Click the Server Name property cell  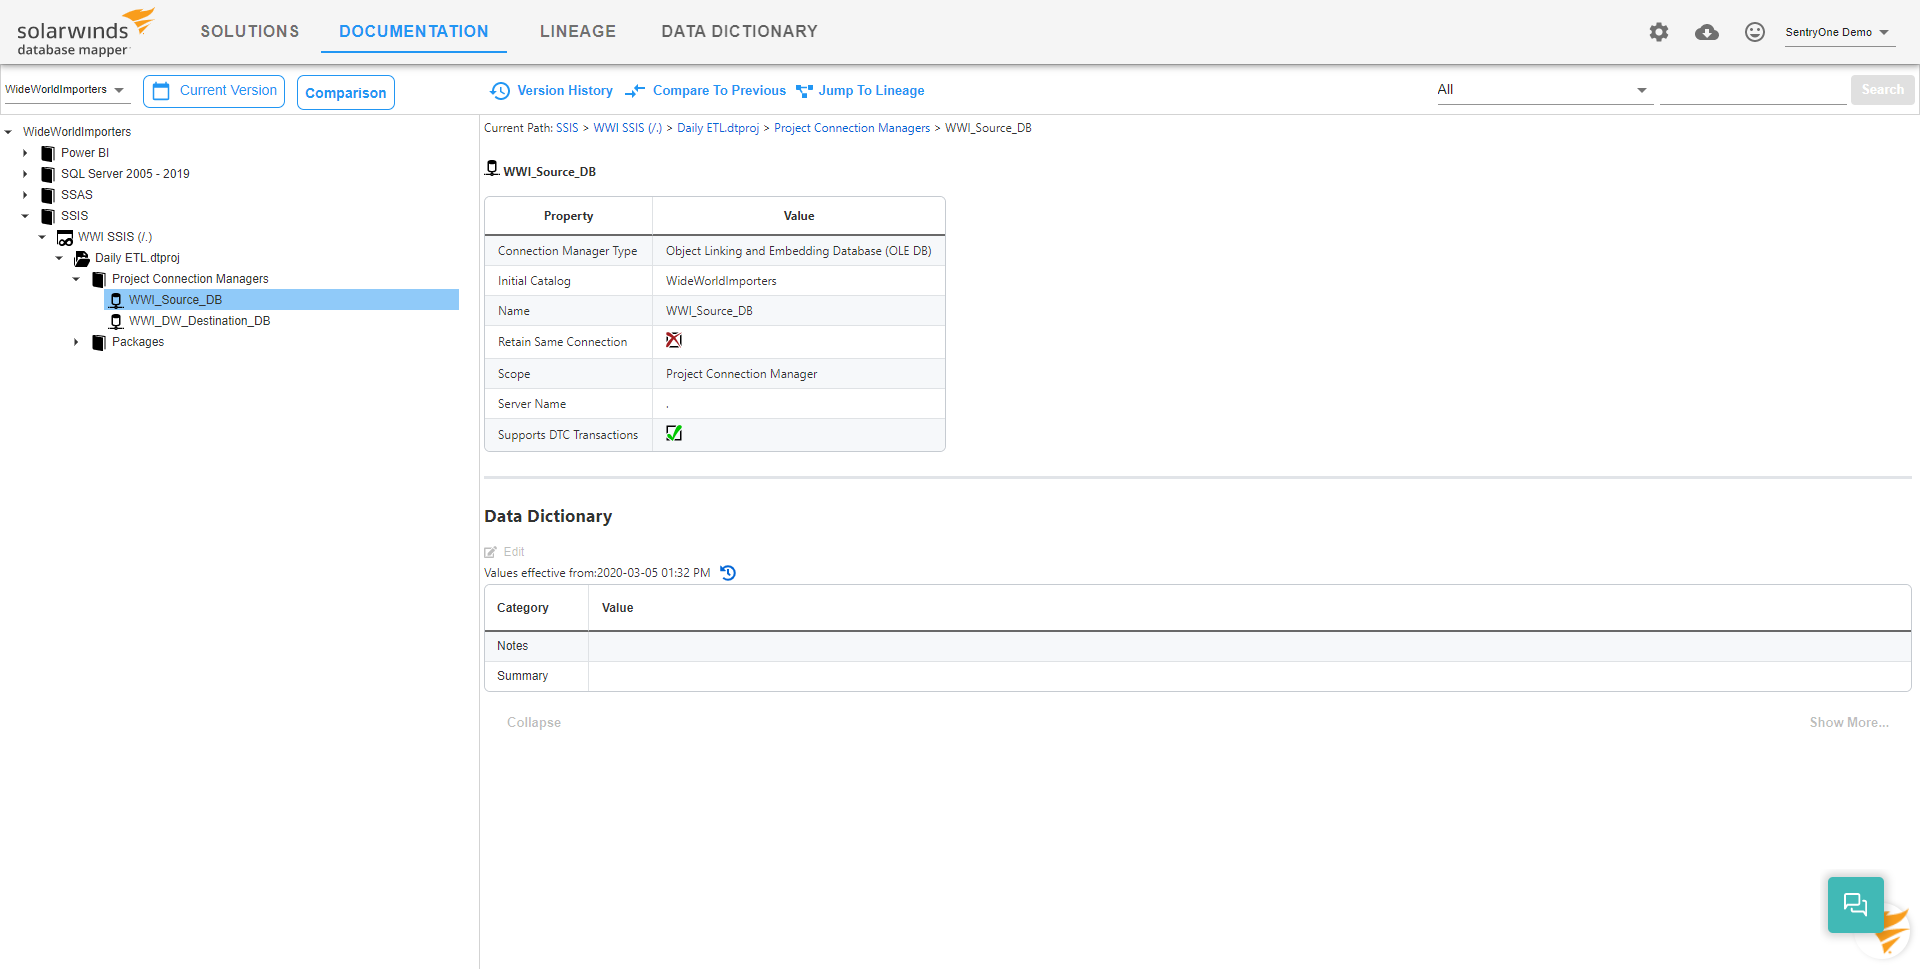pyautogui.click(x=568, y=404)
